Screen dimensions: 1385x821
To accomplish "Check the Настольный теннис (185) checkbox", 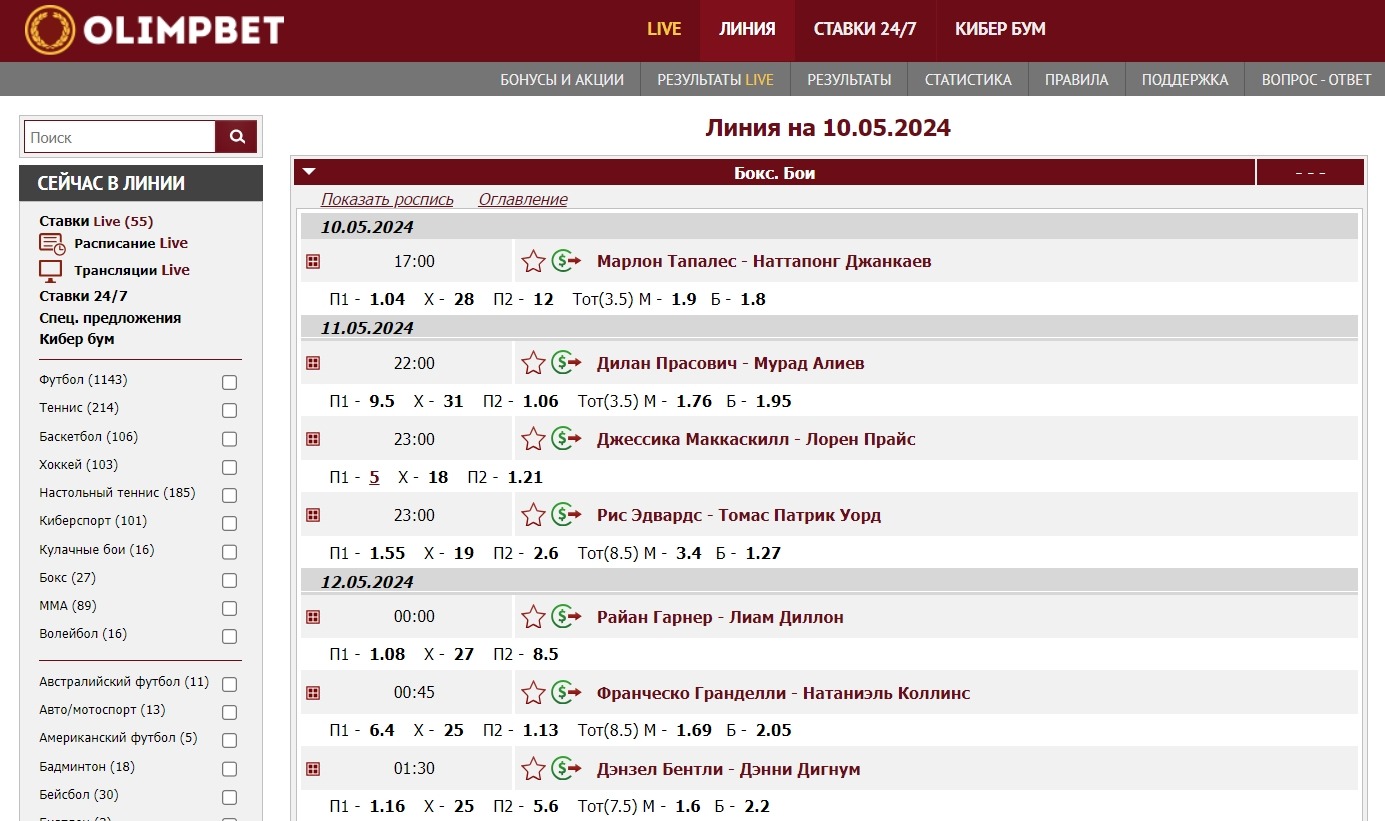I will (229, 495).
